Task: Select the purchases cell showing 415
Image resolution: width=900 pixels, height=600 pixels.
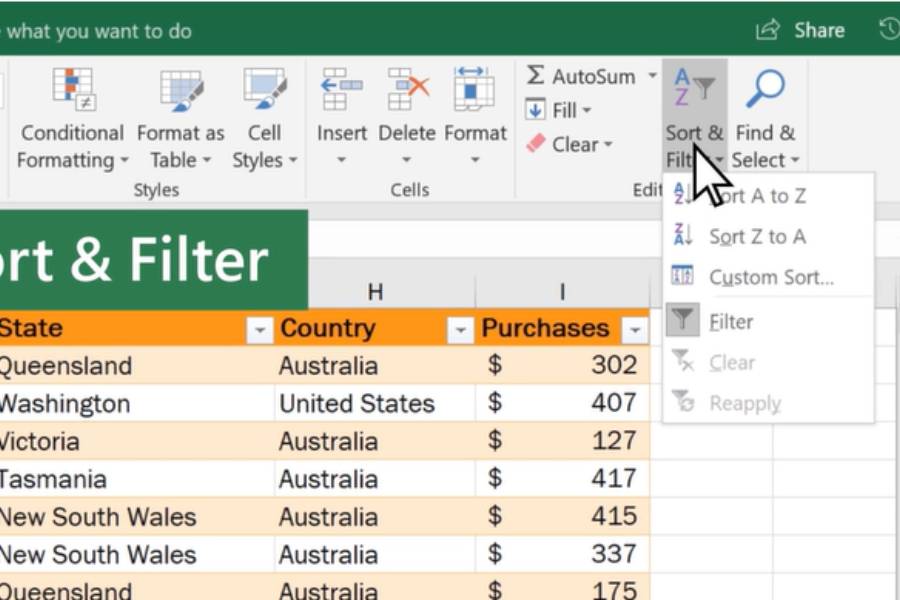Action: 563,517
